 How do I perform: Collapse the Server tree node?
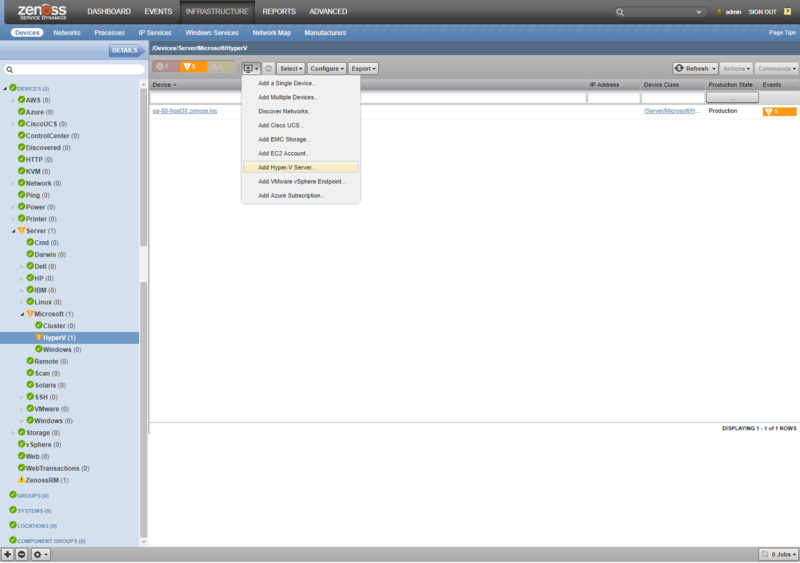click(x=14, y=231)
